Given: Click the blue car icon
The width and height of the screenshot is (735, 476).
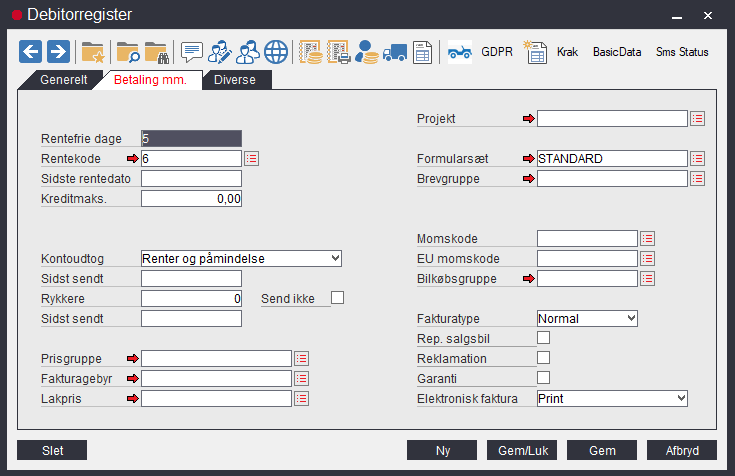Looking at the screenshot, I should coord(459,52).
